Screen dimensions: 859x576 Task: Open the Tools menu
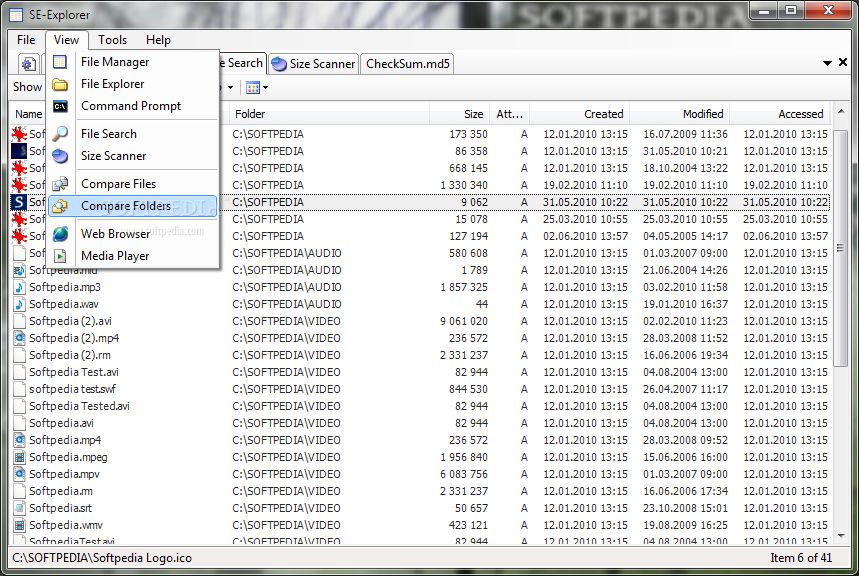pyautogui.click(x=112, y=40)
